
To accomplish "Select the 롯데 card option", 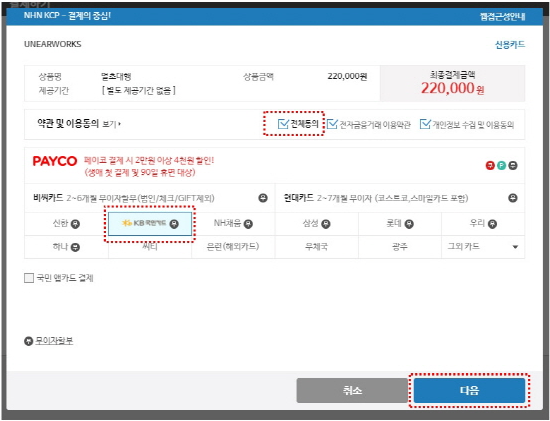I will [400, 224].
